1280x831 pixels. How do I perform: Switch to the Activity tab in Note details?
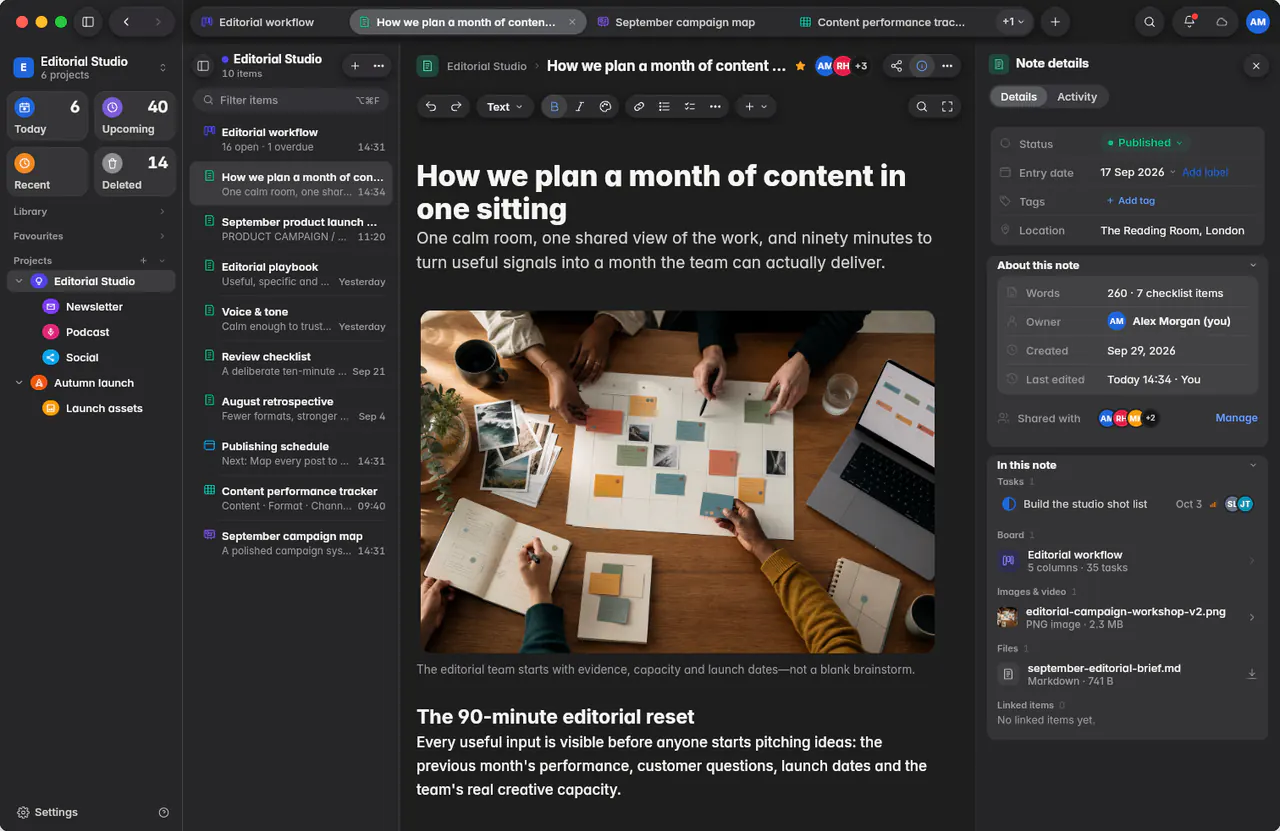coord(1077,97)
